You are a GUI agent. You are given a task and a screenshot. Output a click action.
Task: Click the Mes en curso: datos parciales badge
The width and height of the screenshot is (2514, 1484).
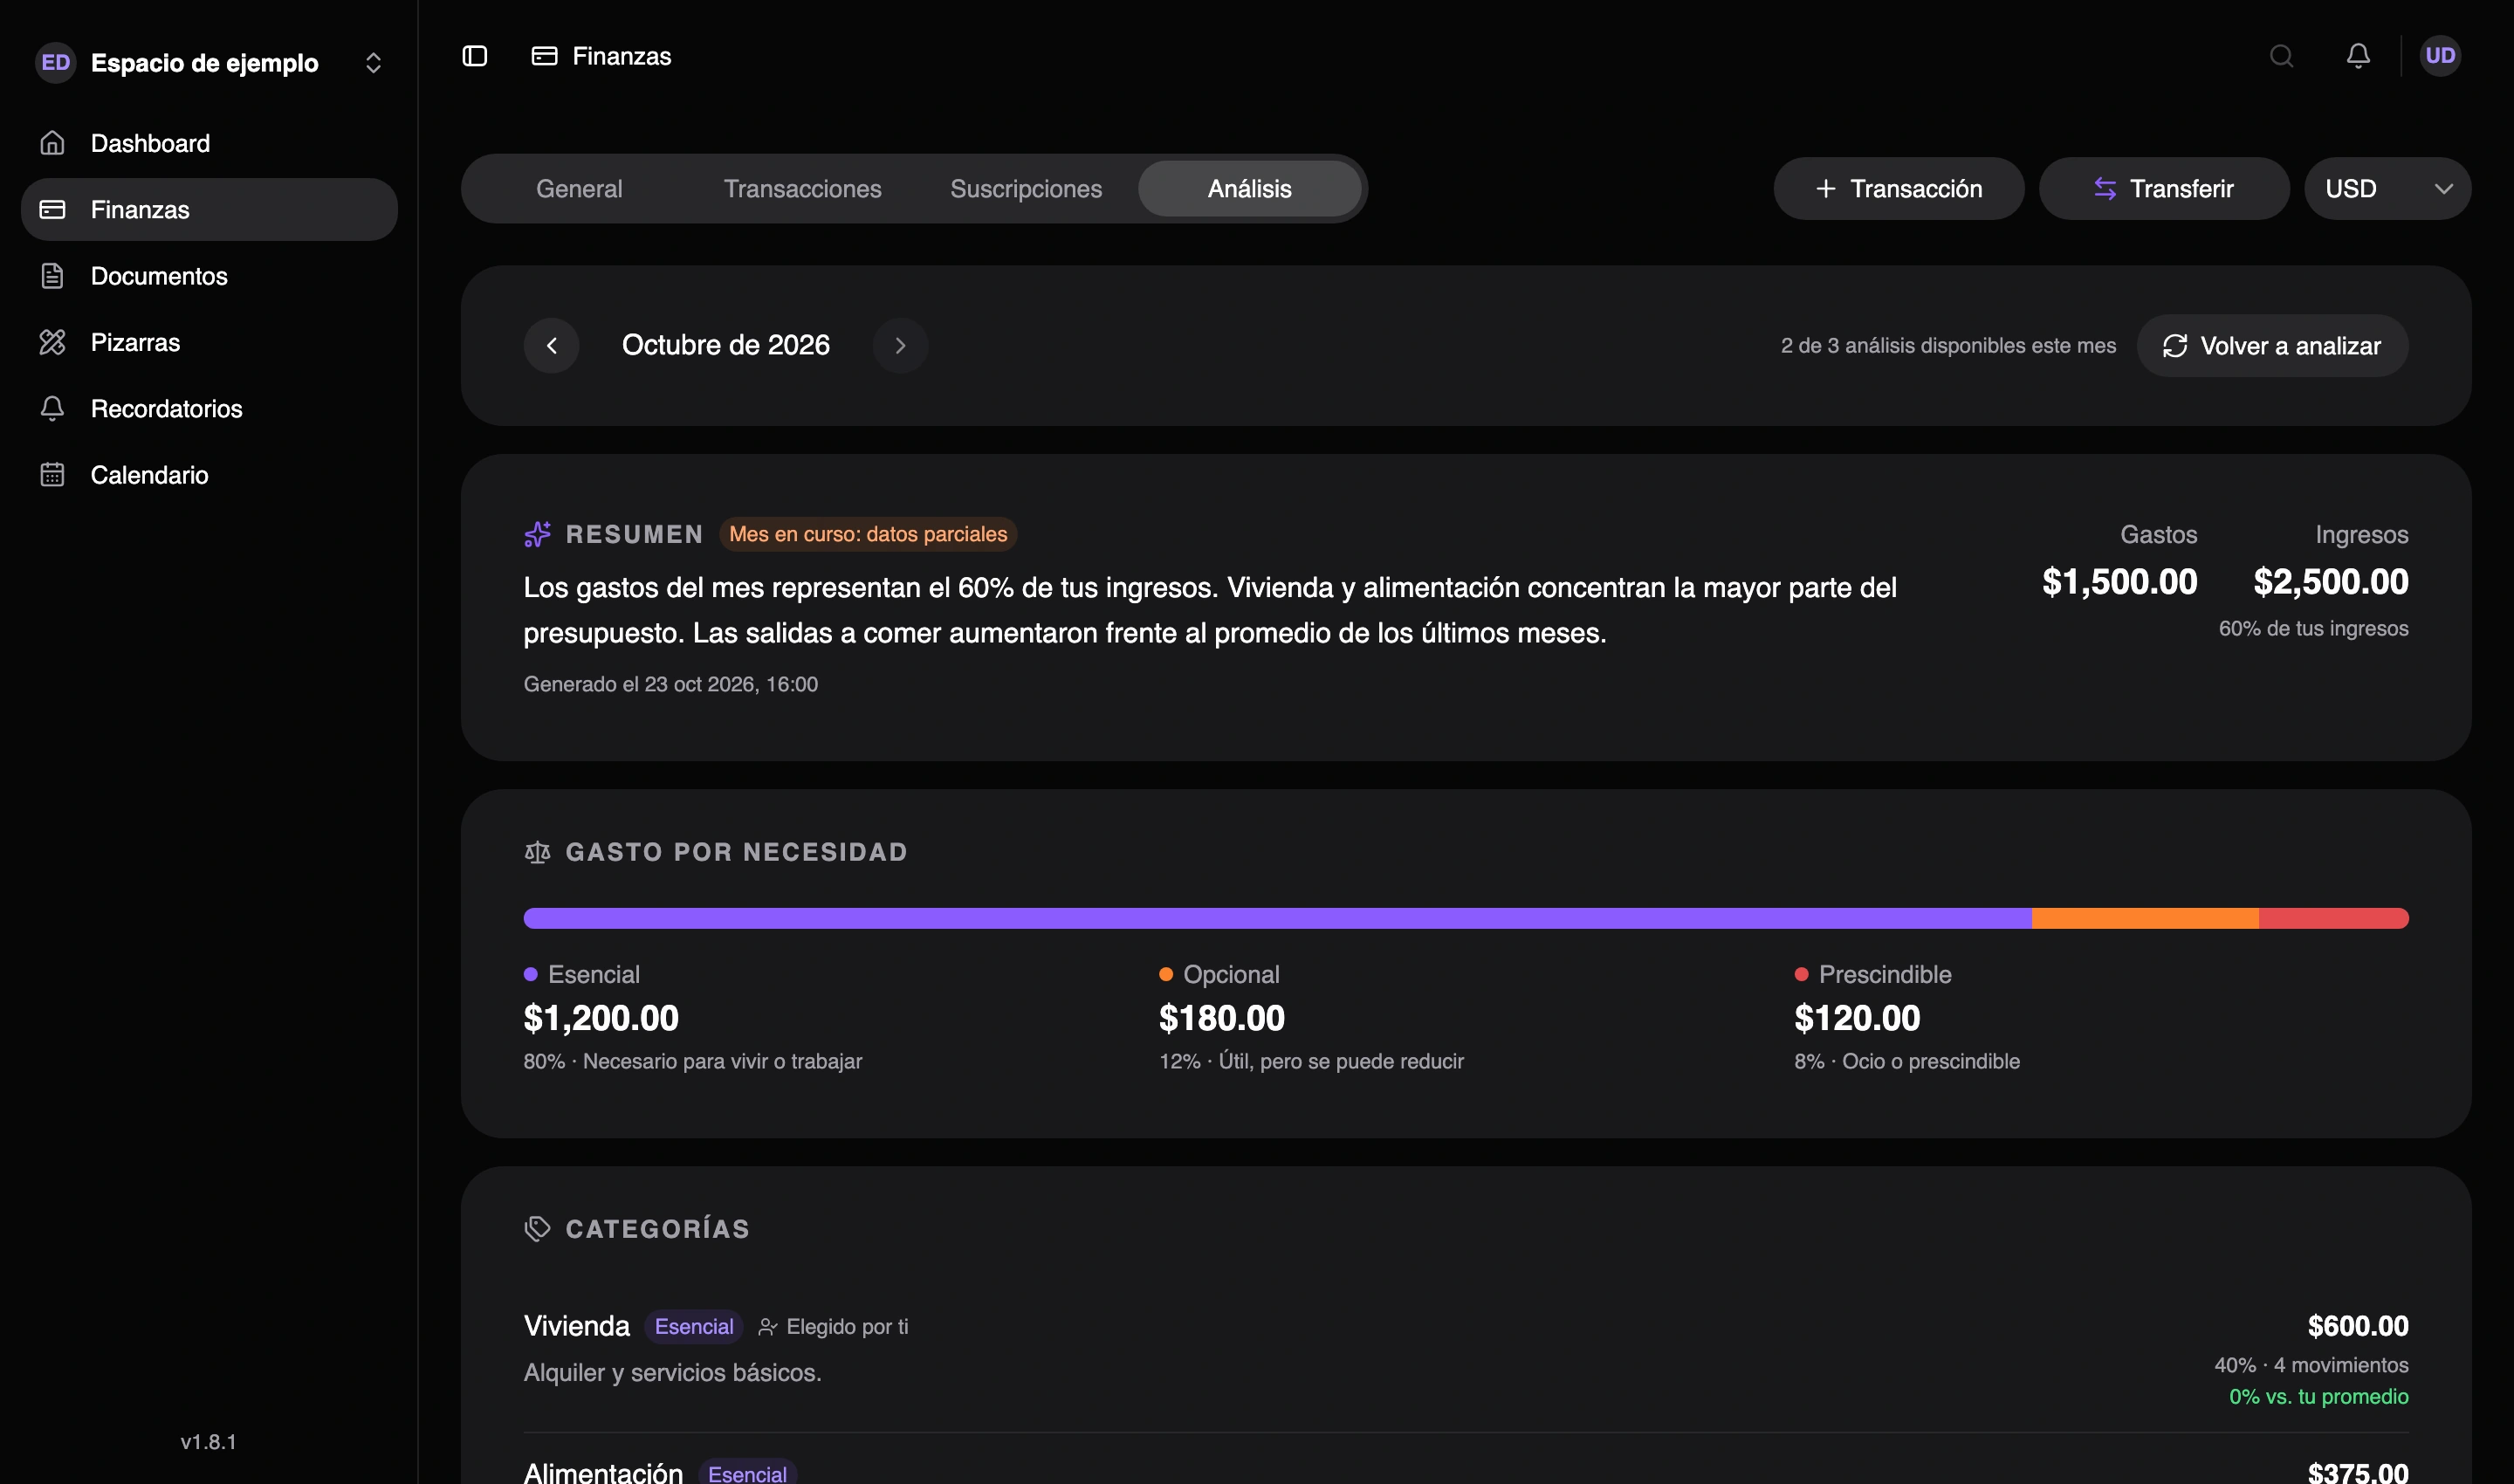point(868,534)
